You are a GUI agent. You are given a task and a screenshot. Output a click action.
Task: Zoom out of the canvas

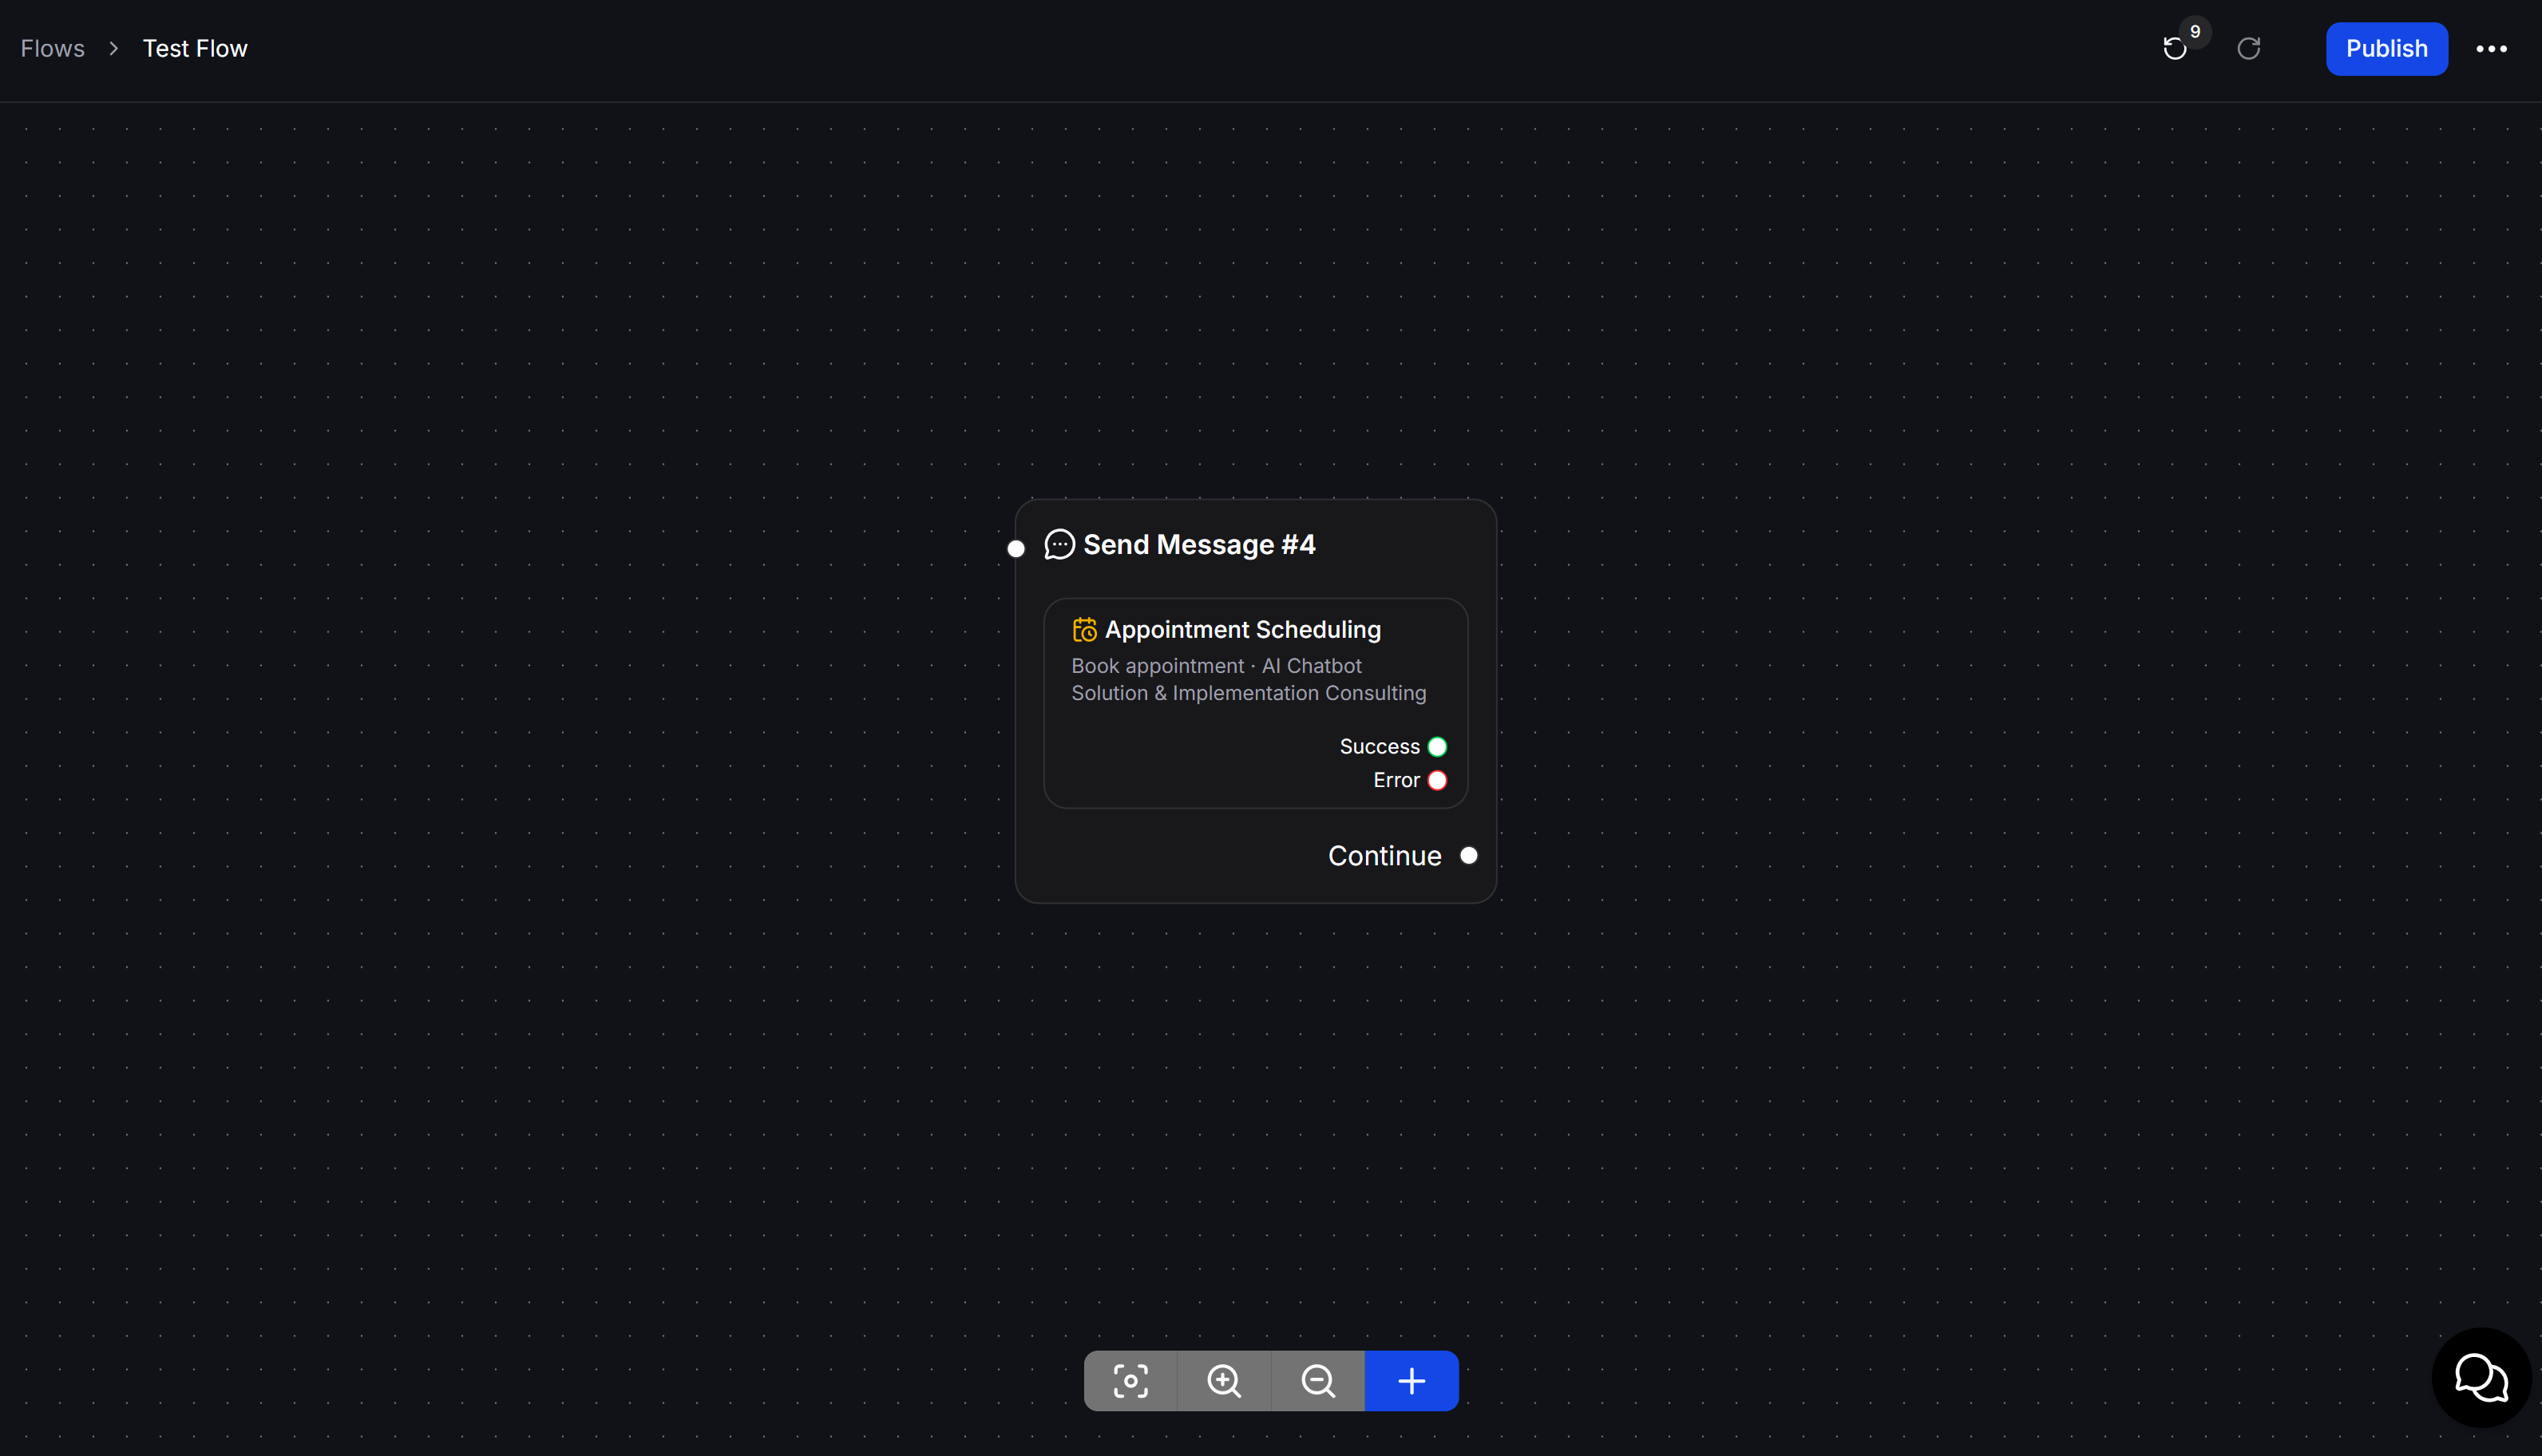pos(1318,1381)
